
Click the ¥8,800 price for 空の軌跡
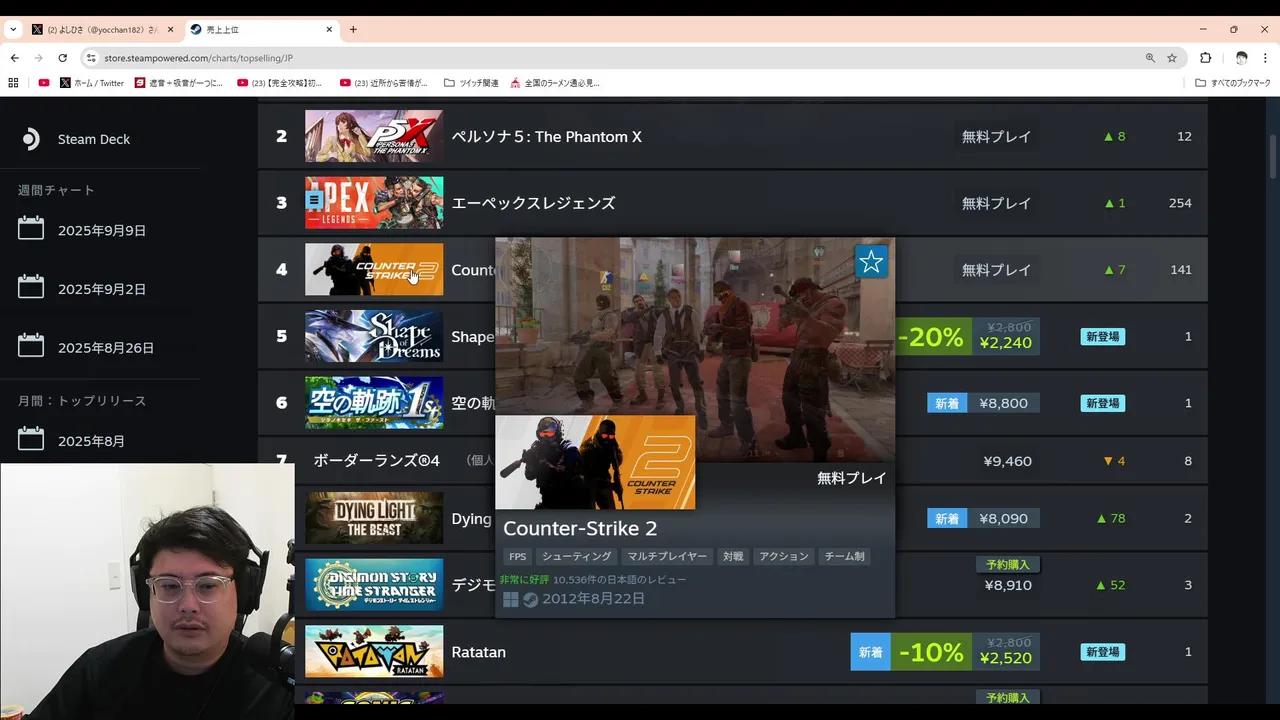tap(1003, 403)
